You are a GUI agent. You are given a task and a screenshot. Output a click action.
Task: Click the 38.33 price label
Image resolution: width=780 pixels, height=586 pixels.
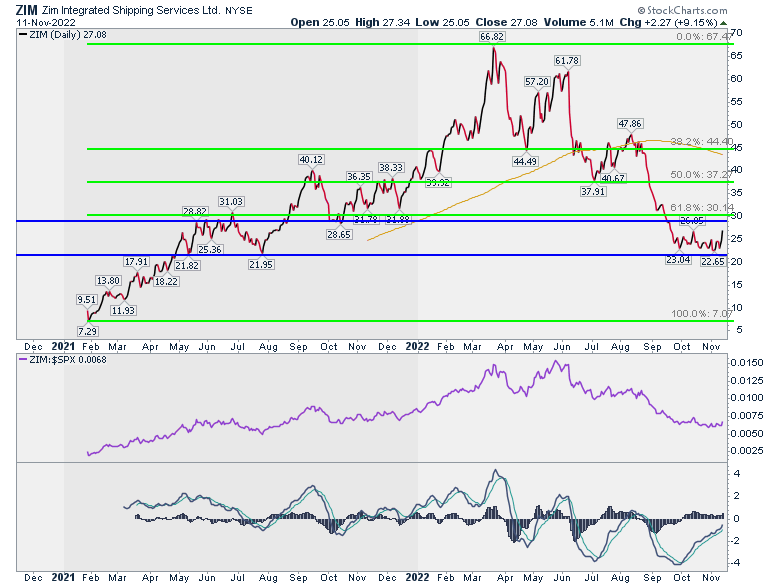coord(390,168)
